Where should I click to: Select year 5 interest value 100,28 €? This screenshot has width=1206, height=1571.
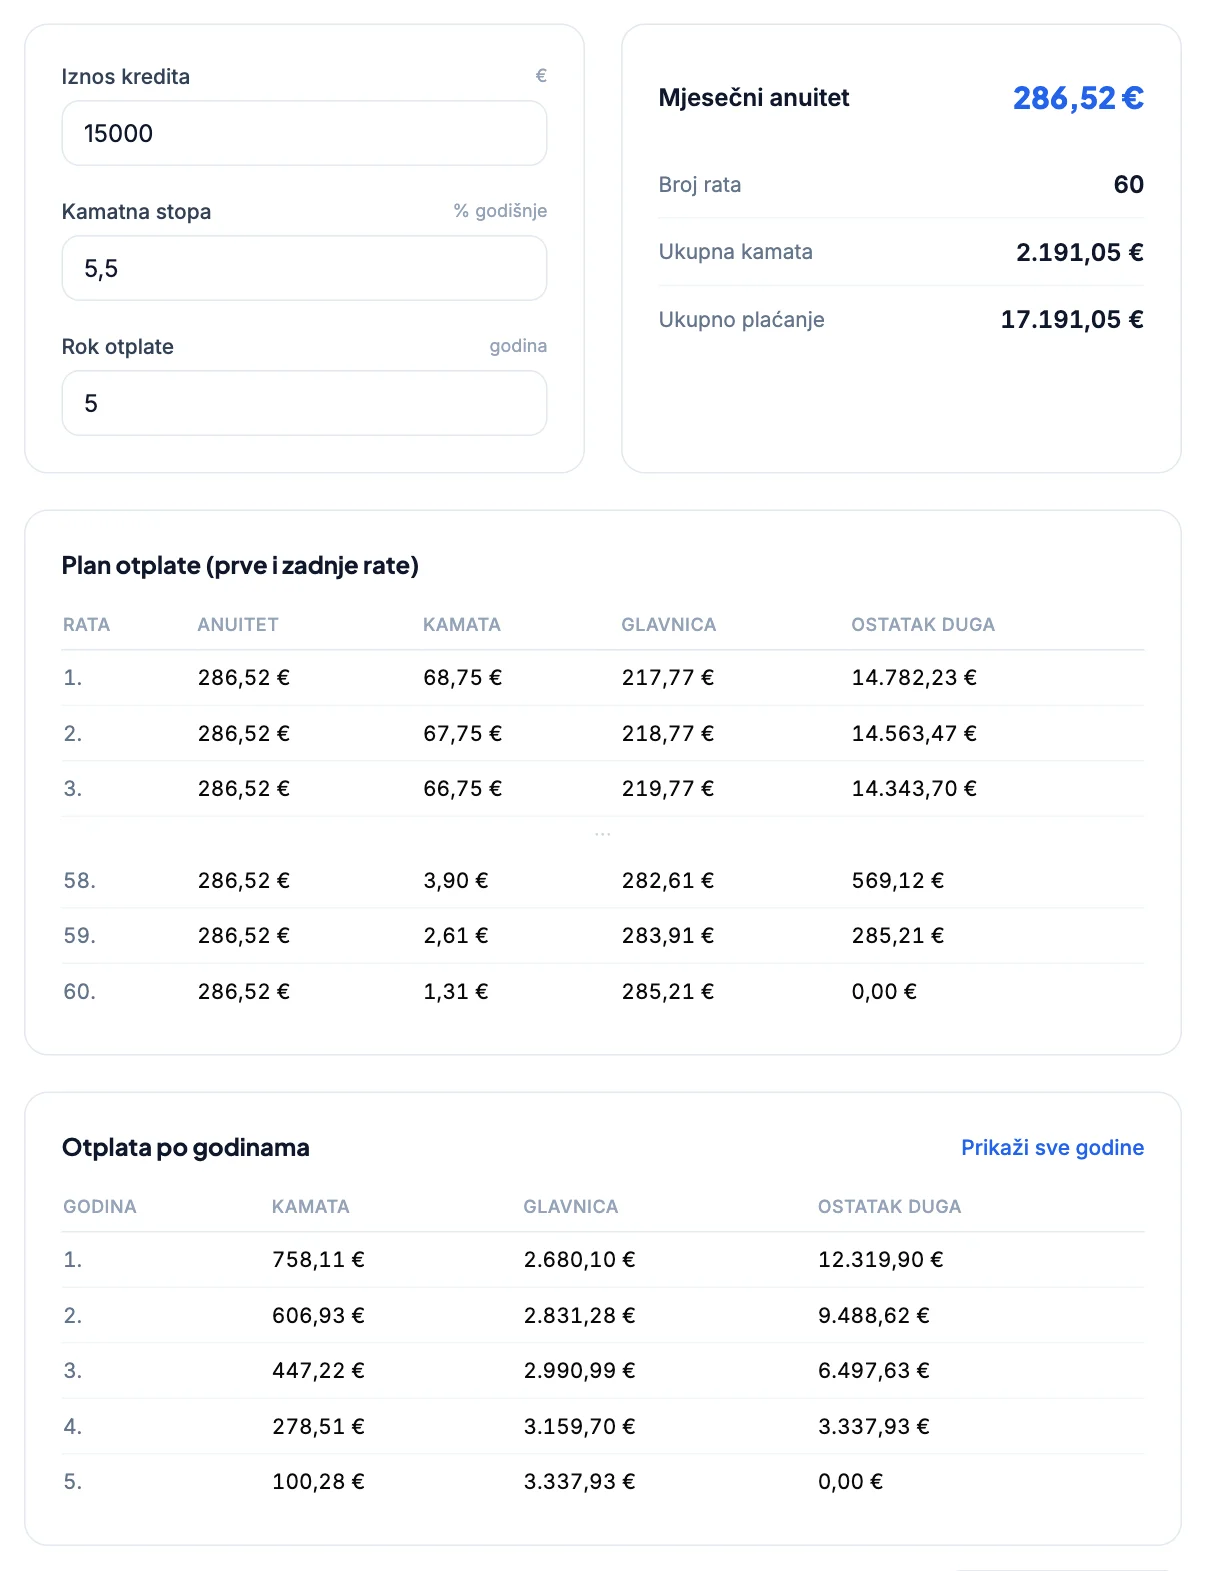[318, 1481]
